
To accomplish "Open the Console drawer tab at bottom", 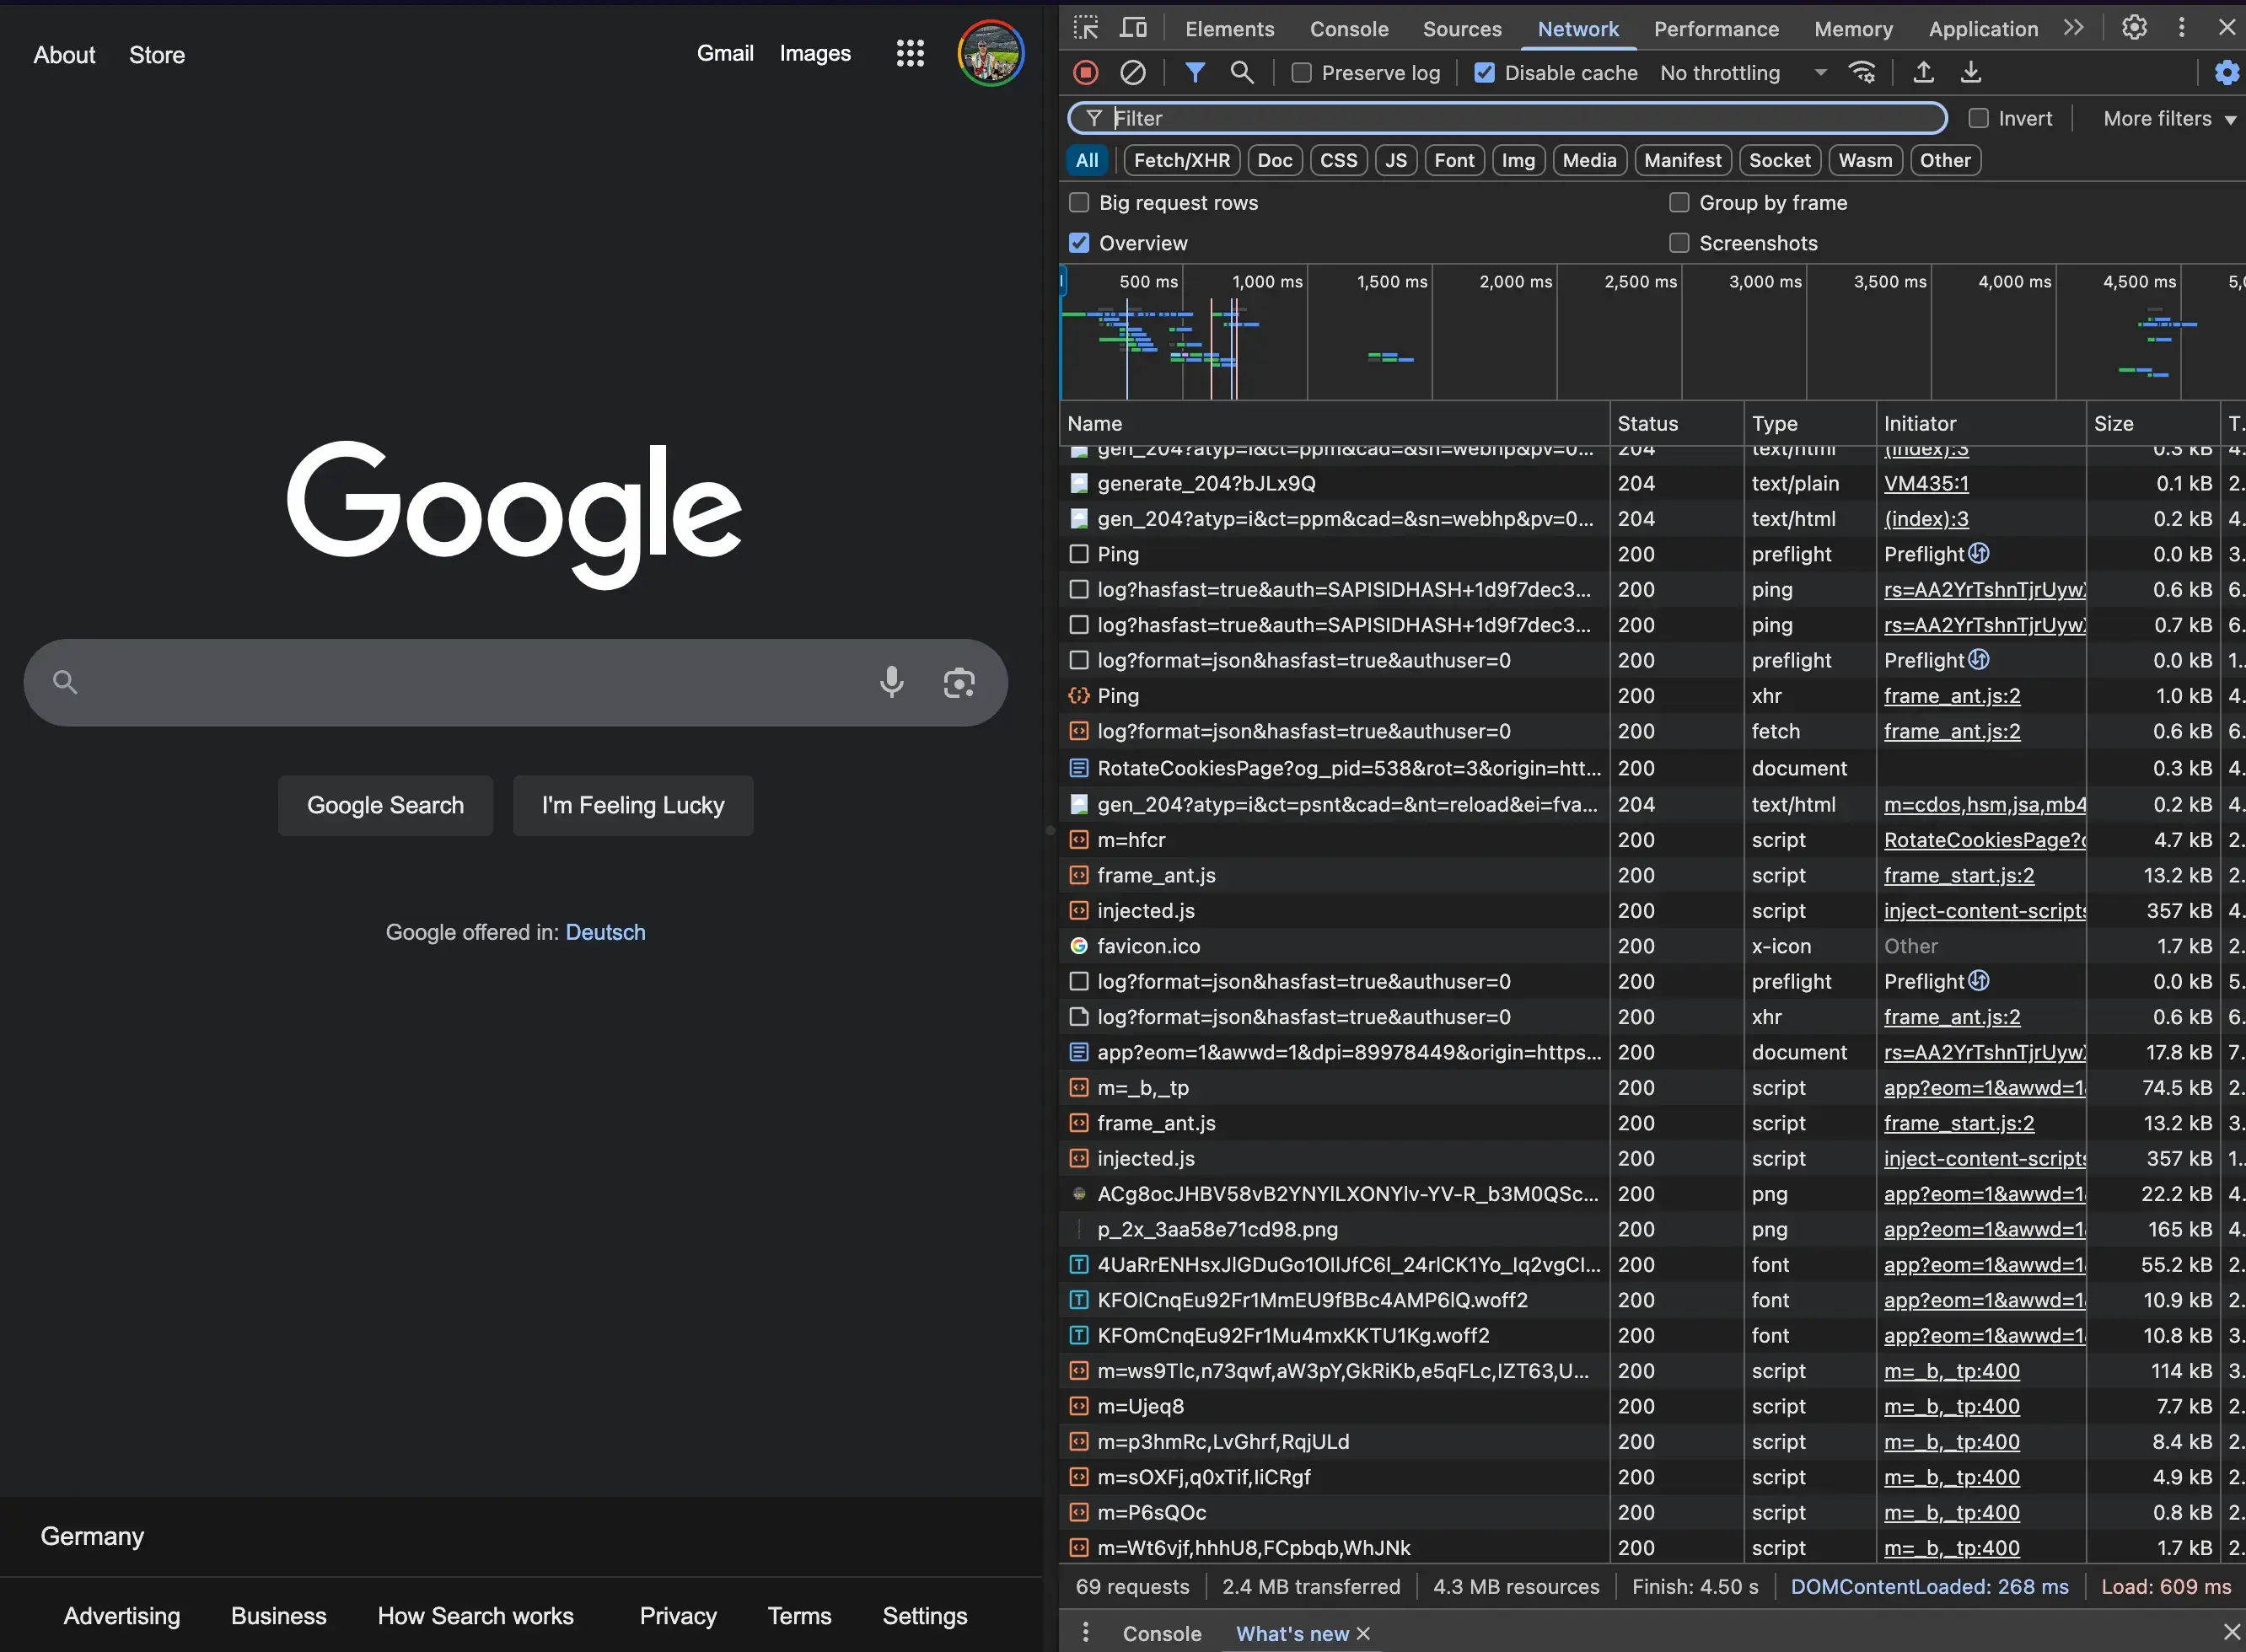I will pos(1161,1633).
